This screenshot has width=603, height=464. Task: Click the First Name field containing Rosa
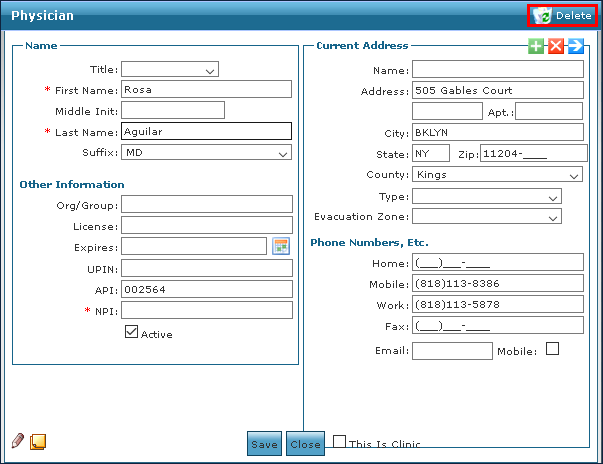206,89
